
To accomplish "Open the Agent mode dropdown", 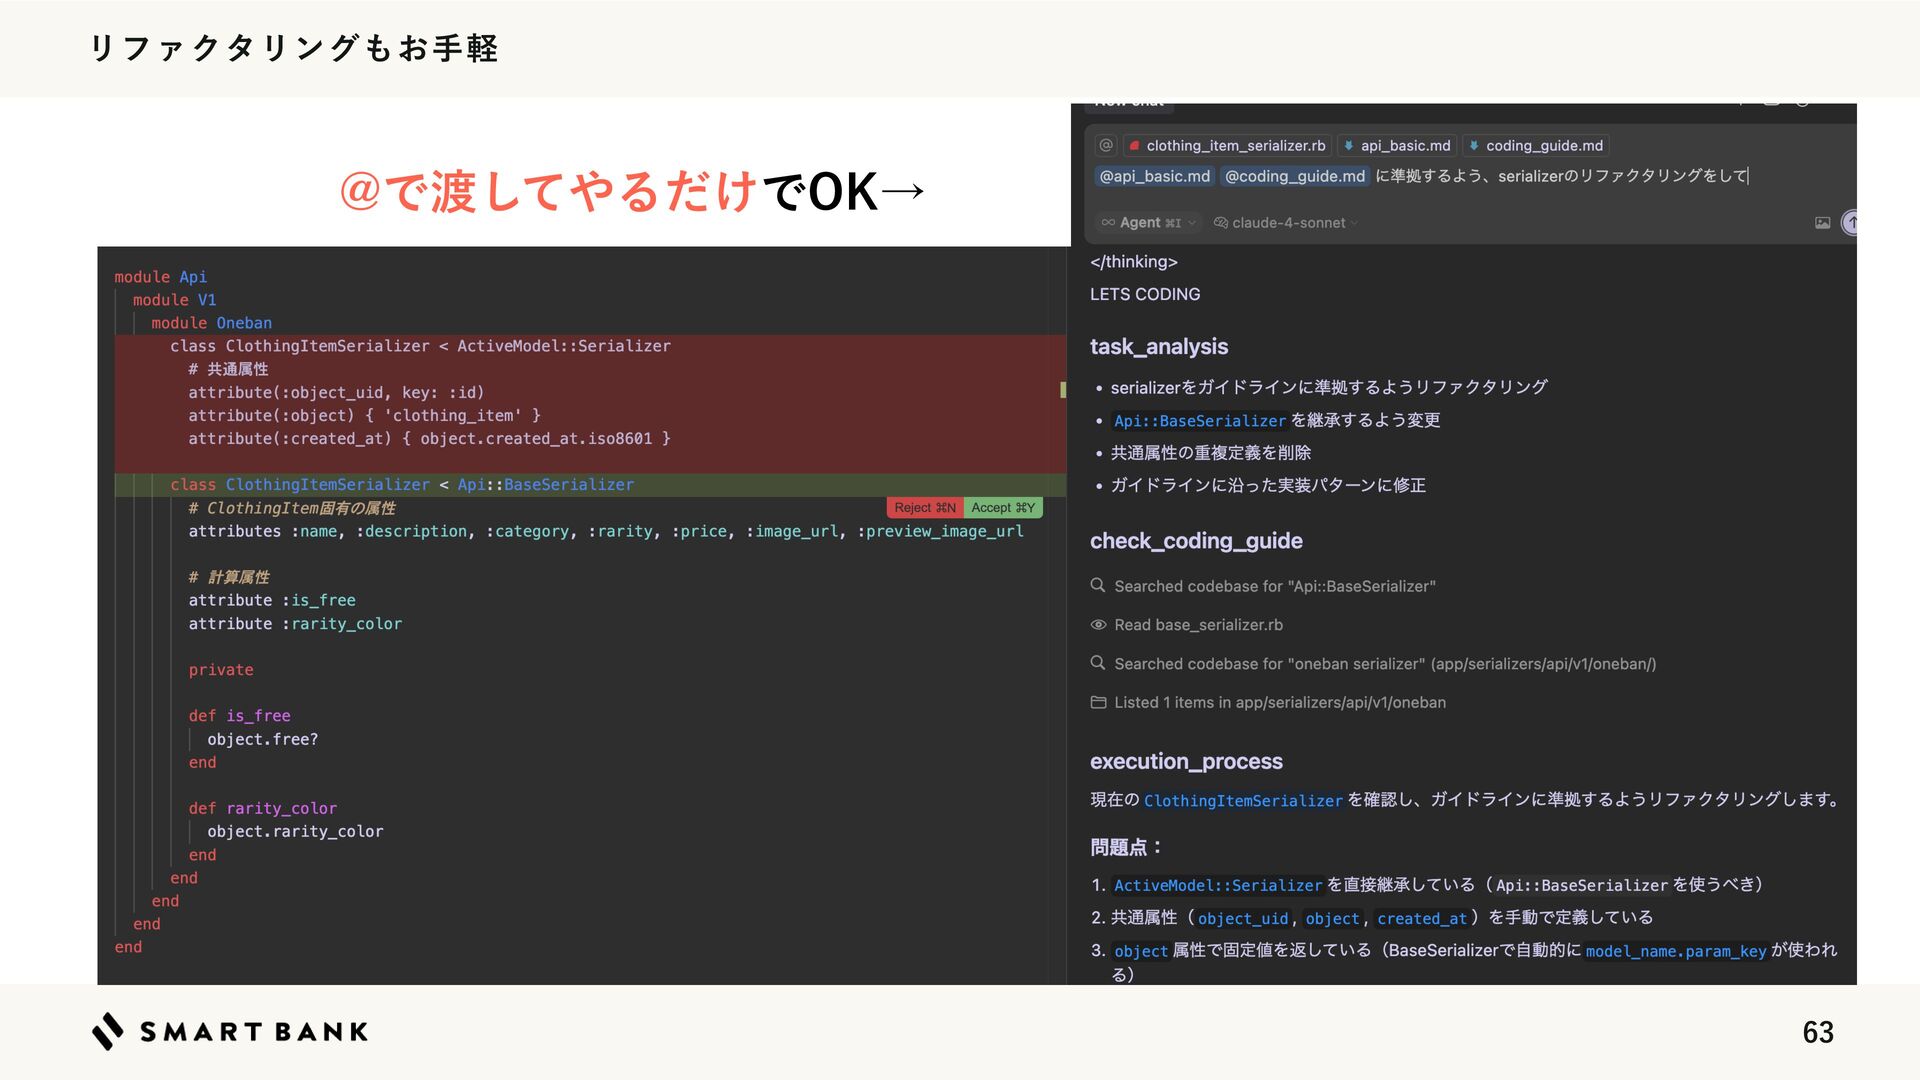I will point(1148,223).
